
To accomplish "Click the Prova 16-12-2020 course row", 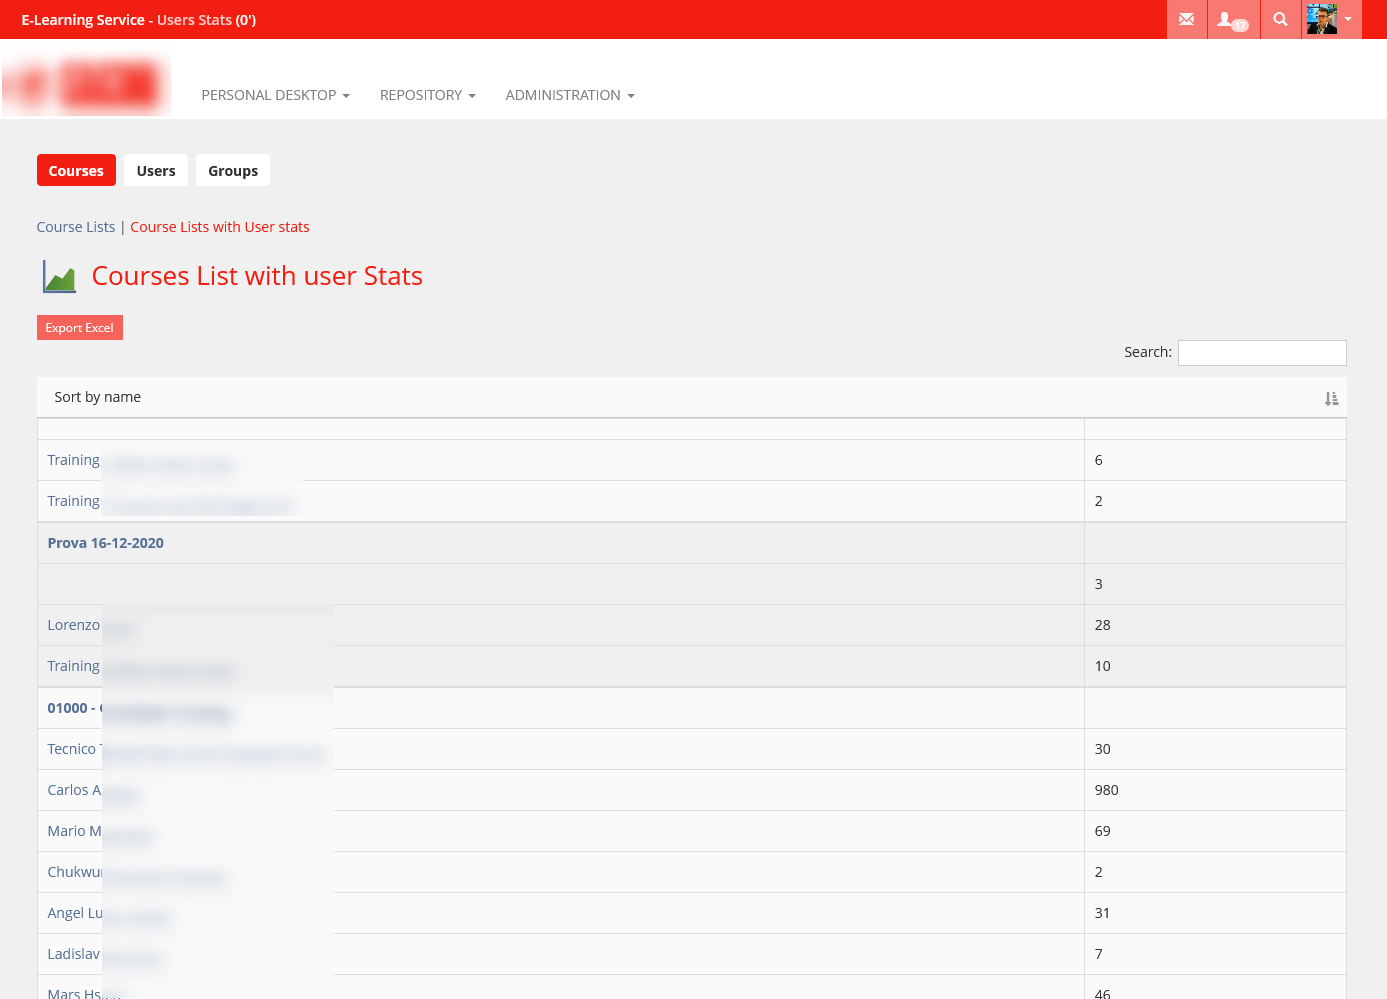I will pyautogui.click(x=106, y=543).
